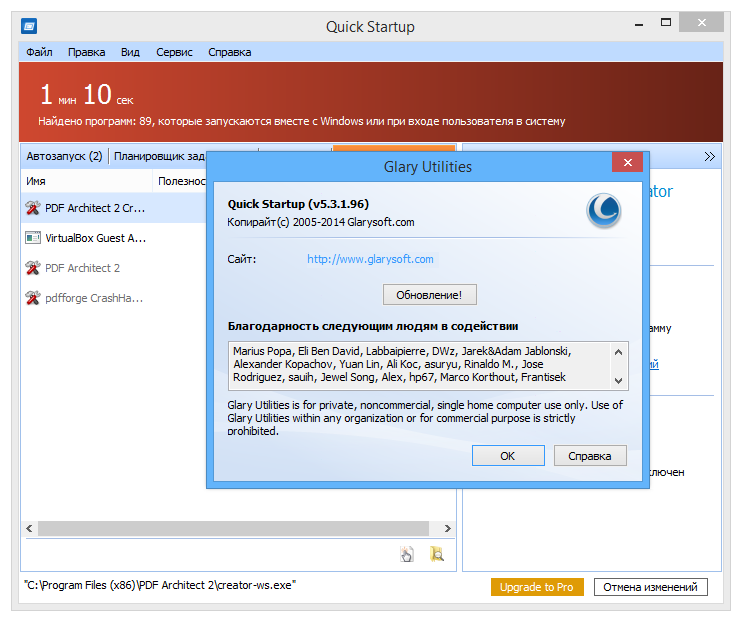The height and width of the screenshot is (622, 748).
Task: Click the PDF Architect 2 Creator row icon
Action: point(33,208)
